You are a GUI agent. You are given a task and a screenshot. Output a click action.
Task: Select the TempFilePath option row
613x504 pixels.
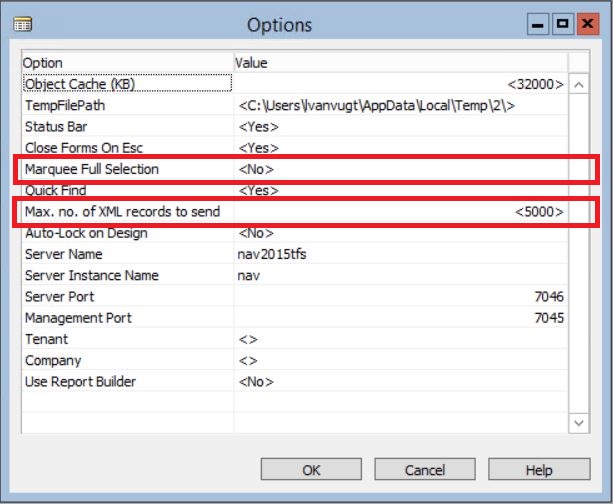(127, 105)
